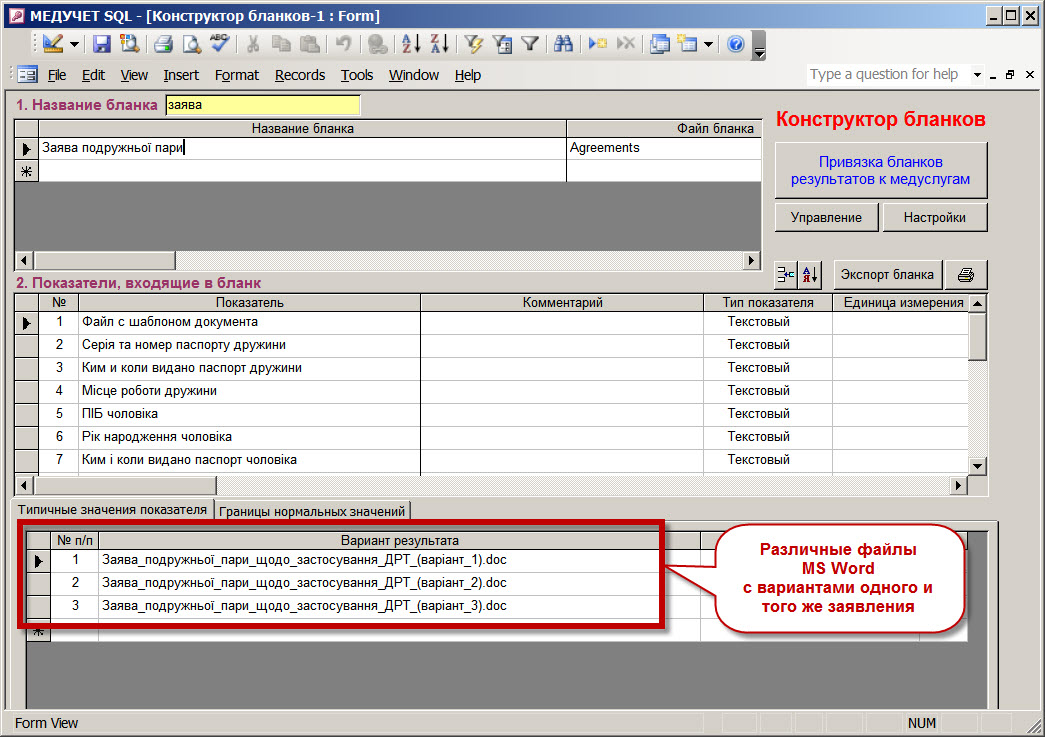1045x737 pixels.
Task: Open Print Preview from the toolbar
Action: click(x=189, y=44)
